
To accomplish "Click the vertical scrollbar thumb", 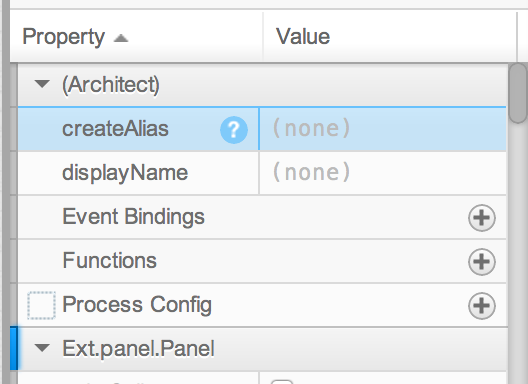I will pyautogui.click(x=518, y=93).
